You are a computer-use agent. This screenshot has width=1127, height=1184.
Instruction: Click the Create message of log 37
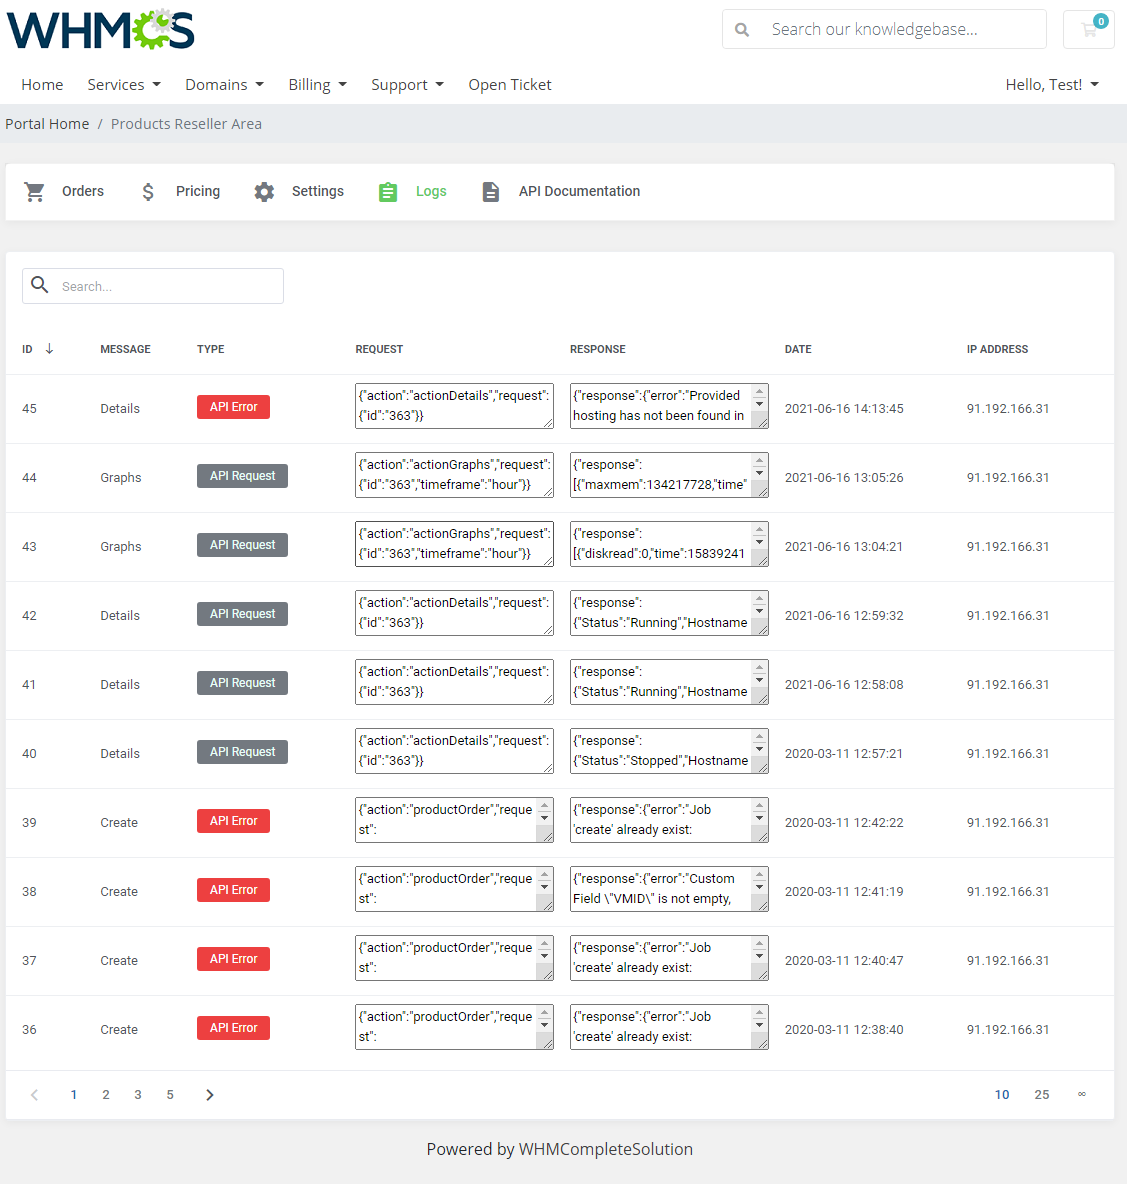[x=119, y=960]
